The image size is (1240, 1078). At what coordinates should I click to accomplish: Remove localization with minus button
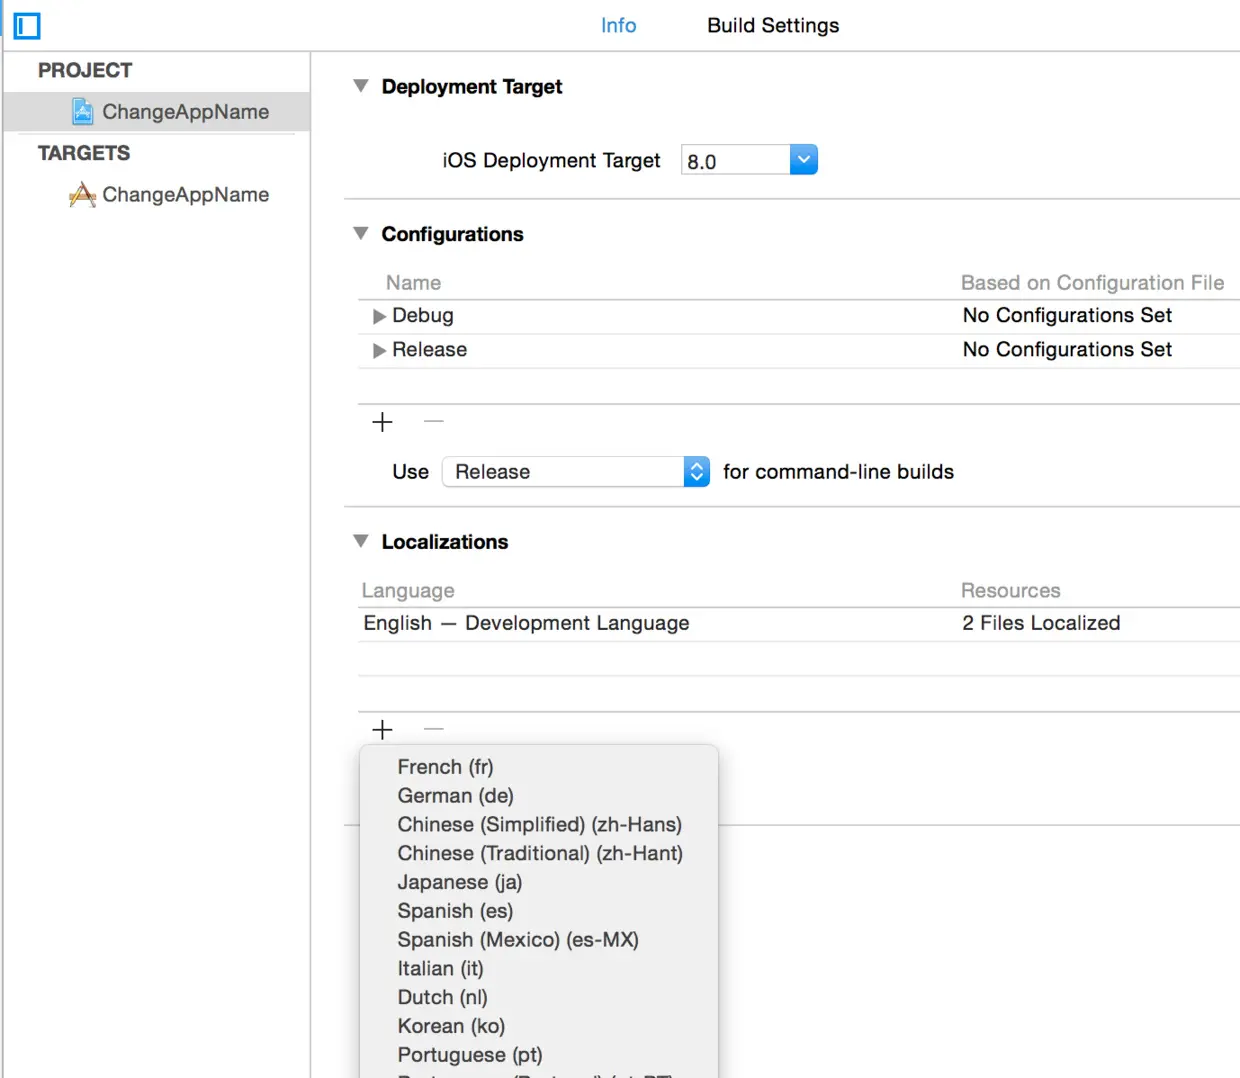(x=433, y=730)
